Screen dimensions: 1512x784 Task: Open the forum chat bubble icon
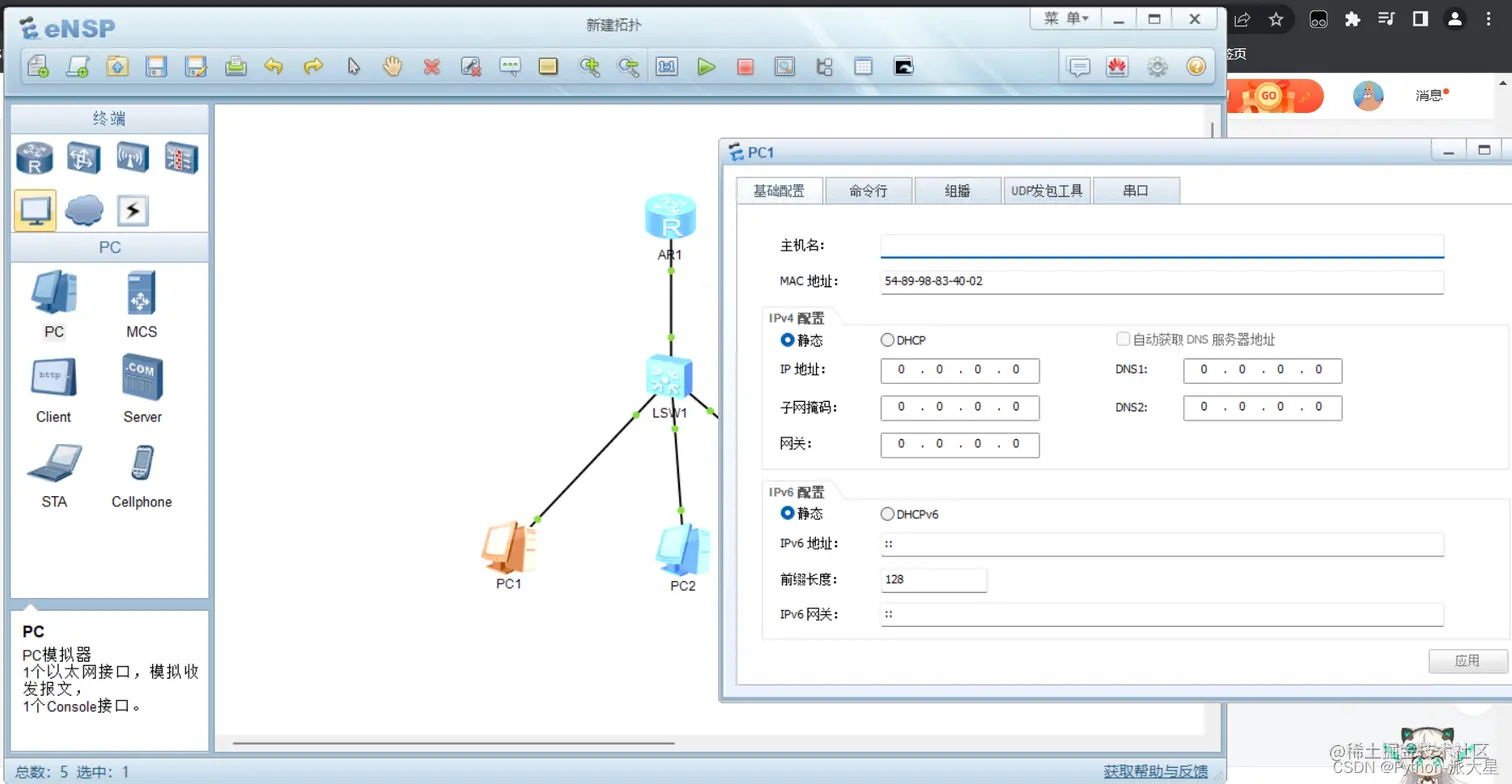pyautogui.click(x=1079, y=67)
